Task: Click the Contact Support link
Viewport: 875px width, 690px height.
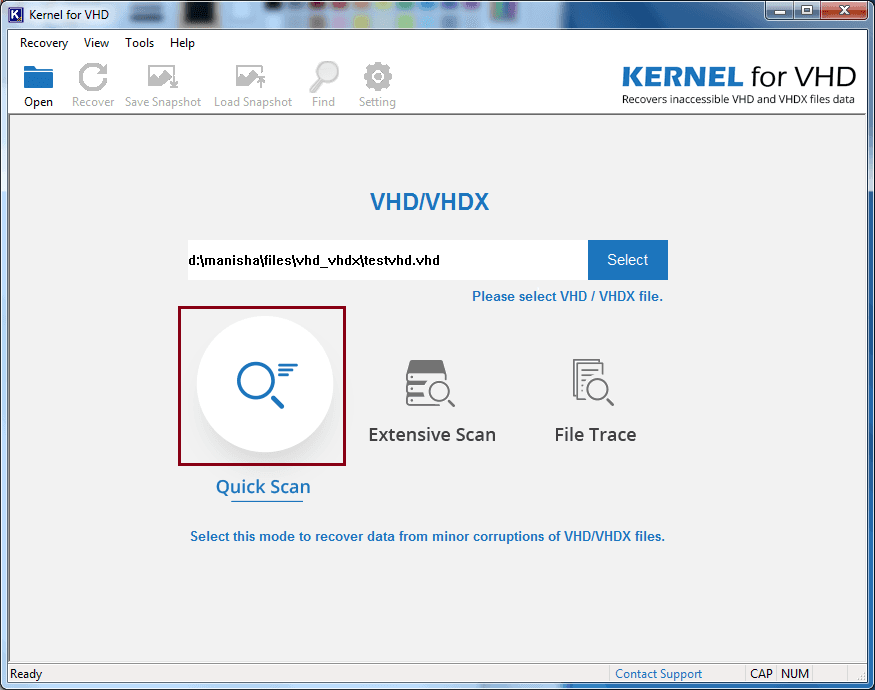Action: pyautogui.click(x=658, y=674)
